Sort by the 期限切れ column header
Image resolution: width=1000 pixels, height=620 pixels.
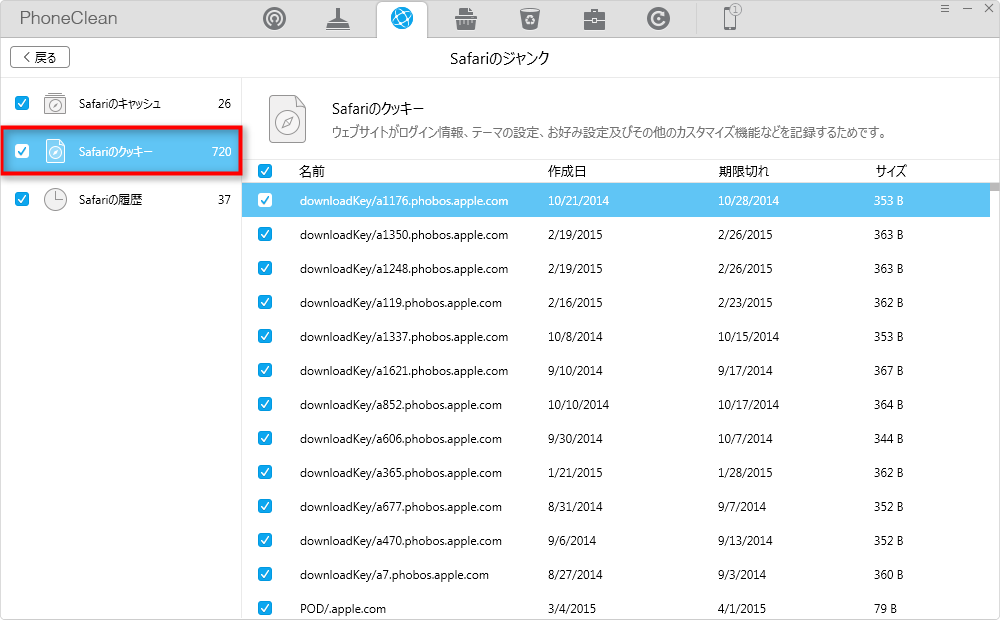[x=744, y=171]
